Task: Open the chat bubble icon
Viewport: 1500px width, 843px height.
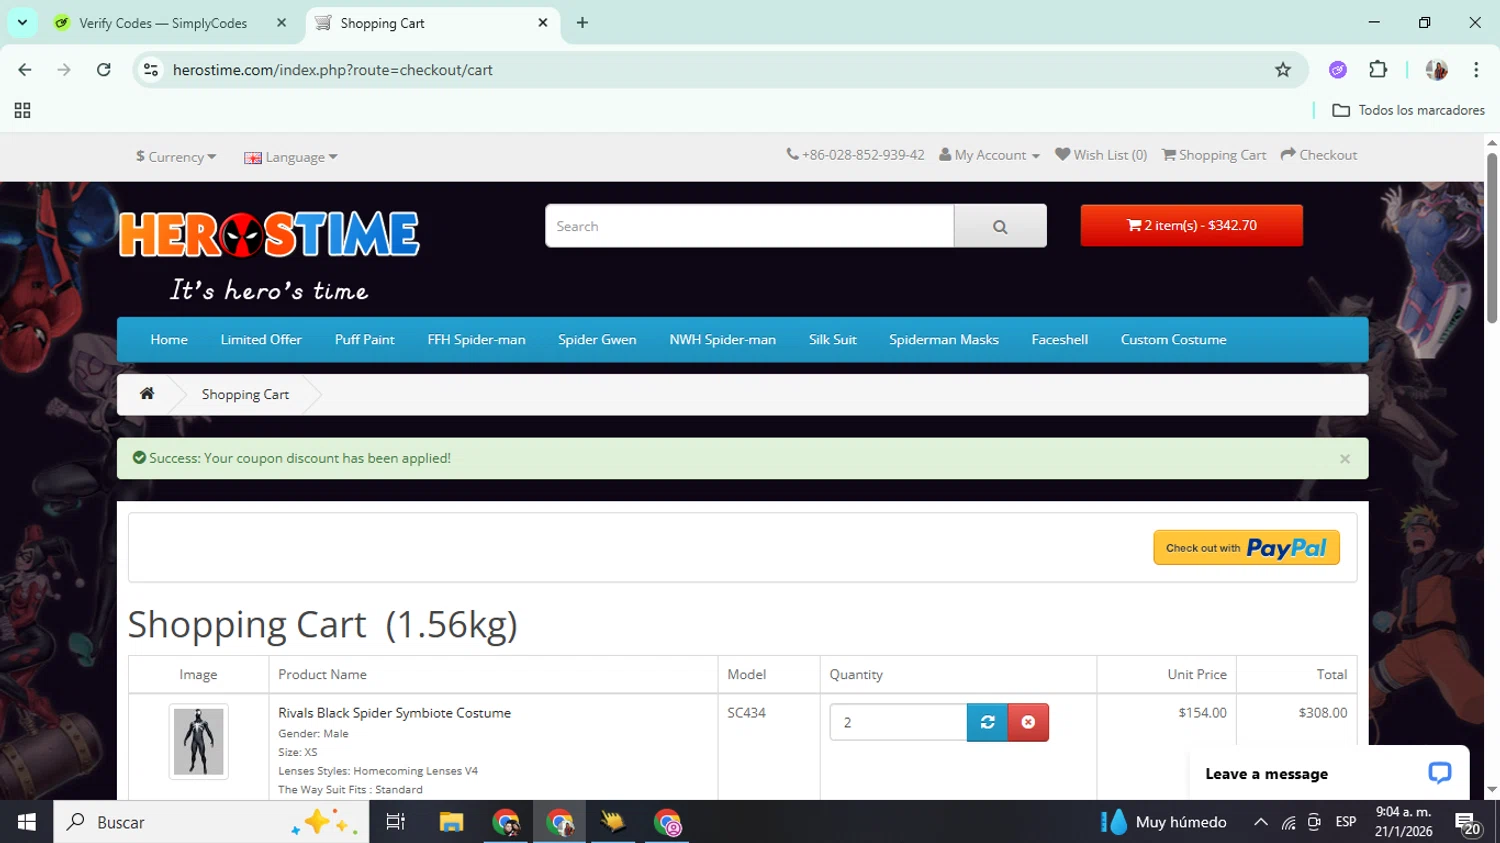Action: 1439,773
